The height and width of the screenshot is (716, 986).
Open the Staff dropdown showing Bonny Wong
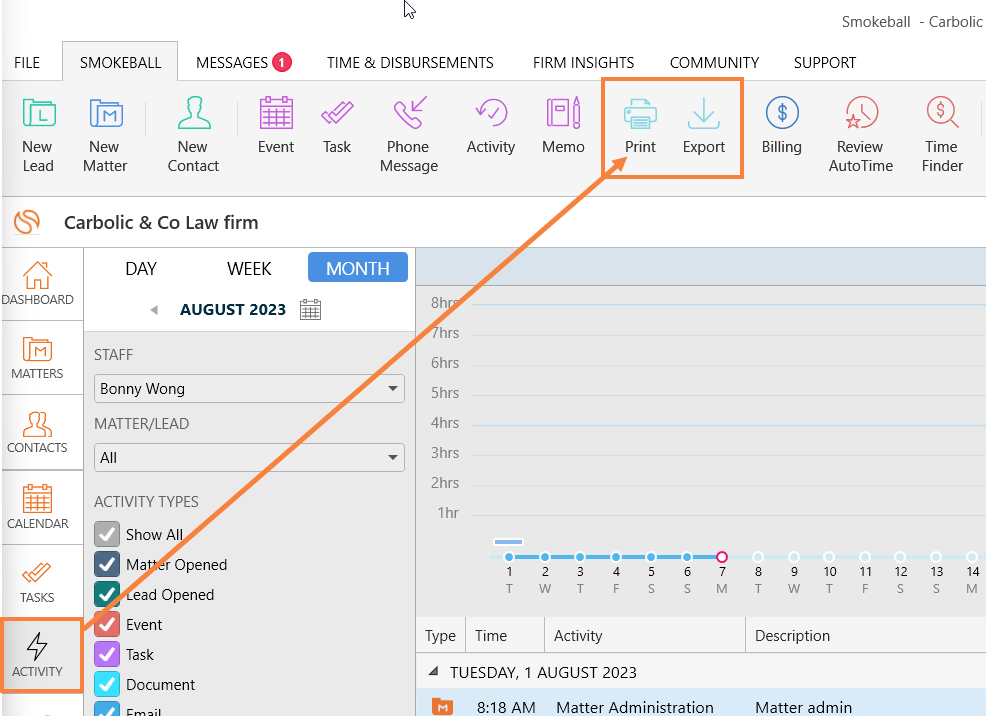point(249,388)
